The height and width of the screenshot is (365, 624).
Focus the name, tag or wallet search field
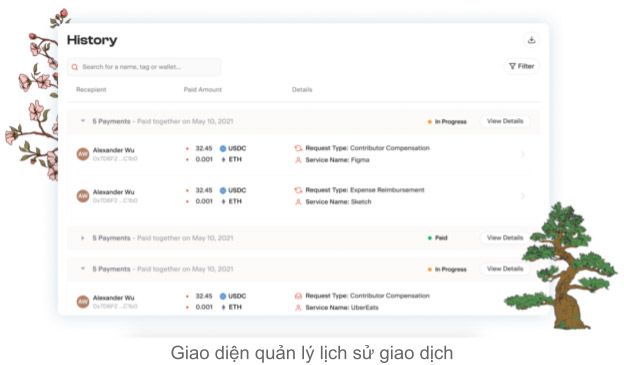pos(144,67)
